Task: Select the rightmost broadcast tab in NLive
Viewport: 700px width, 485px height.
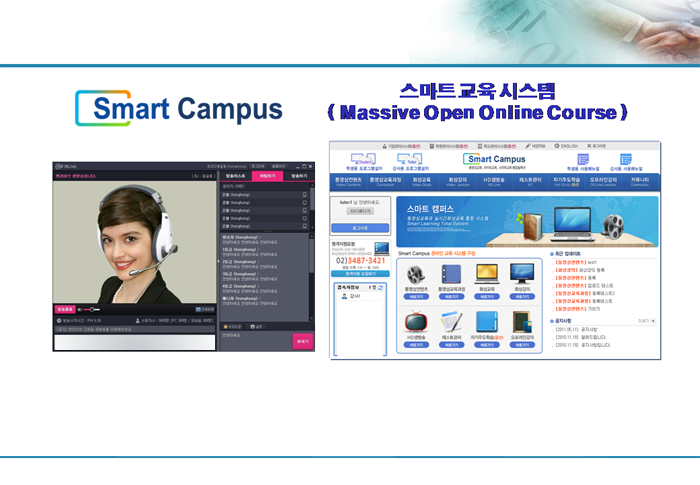Action: pyautogui.click(x=299, y=176)
